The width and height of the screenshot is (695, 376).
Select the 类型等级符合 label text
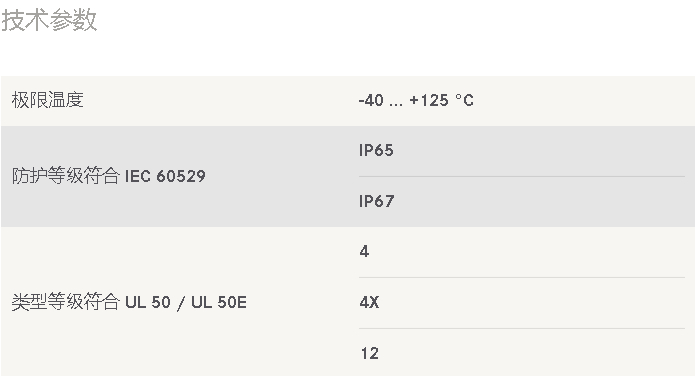(x=66, y=302)
